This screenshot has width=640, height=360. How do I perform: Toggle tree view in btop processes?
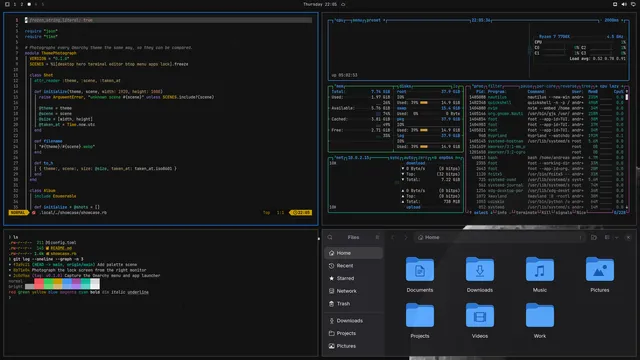[586, 86]
